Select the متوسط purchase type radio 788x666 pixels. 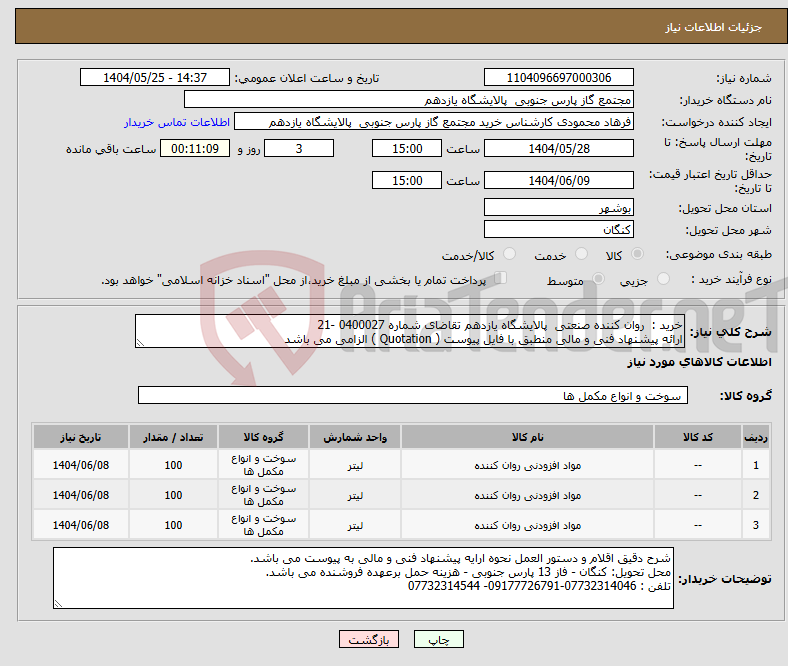point(598,278)
